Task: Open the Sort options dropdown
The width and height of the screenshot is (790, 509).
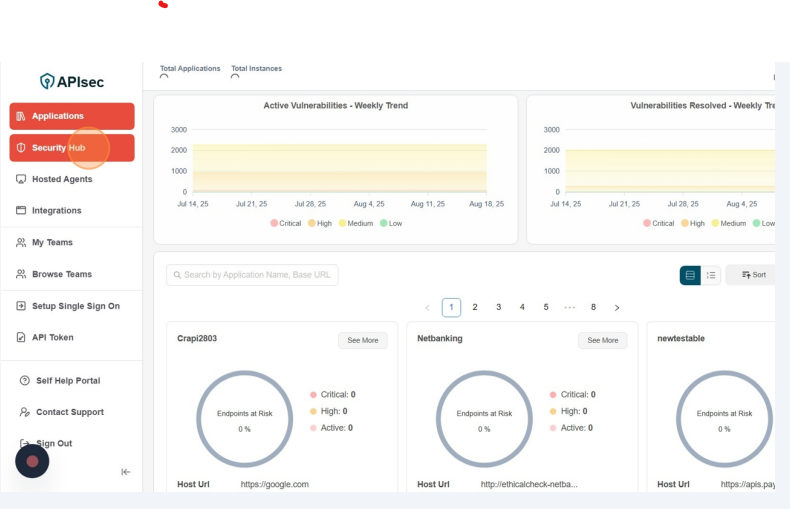Action: (x=754, y=275)
